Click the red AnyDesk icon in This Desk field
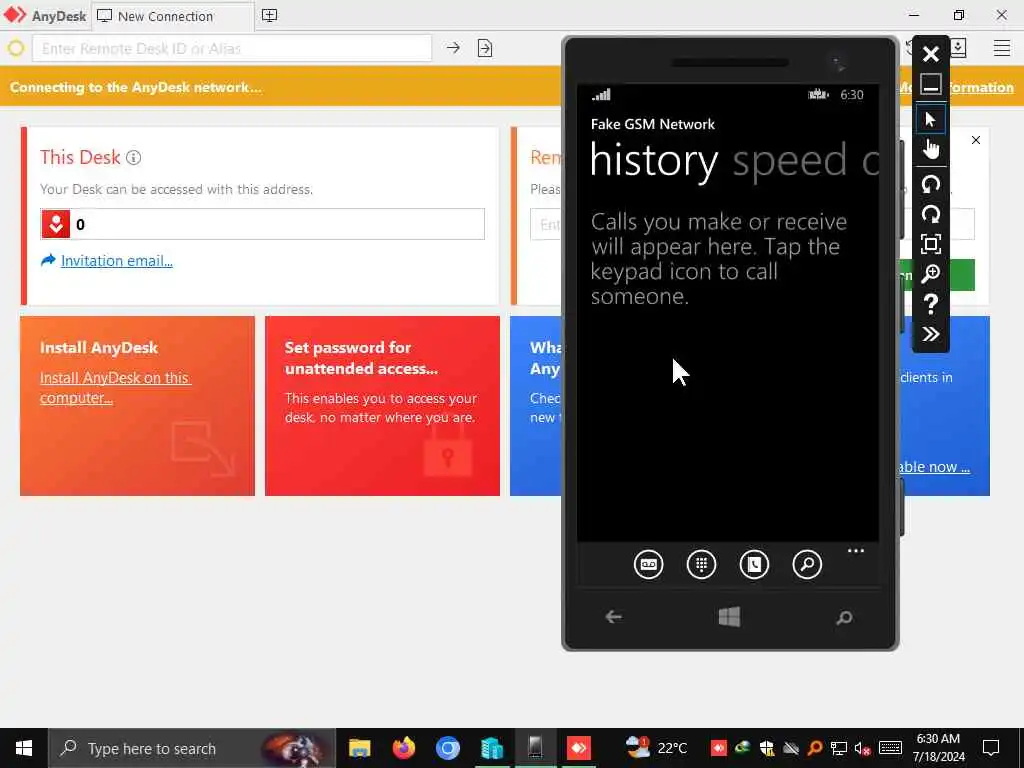Screen dimensions: 1024x768 56,224
